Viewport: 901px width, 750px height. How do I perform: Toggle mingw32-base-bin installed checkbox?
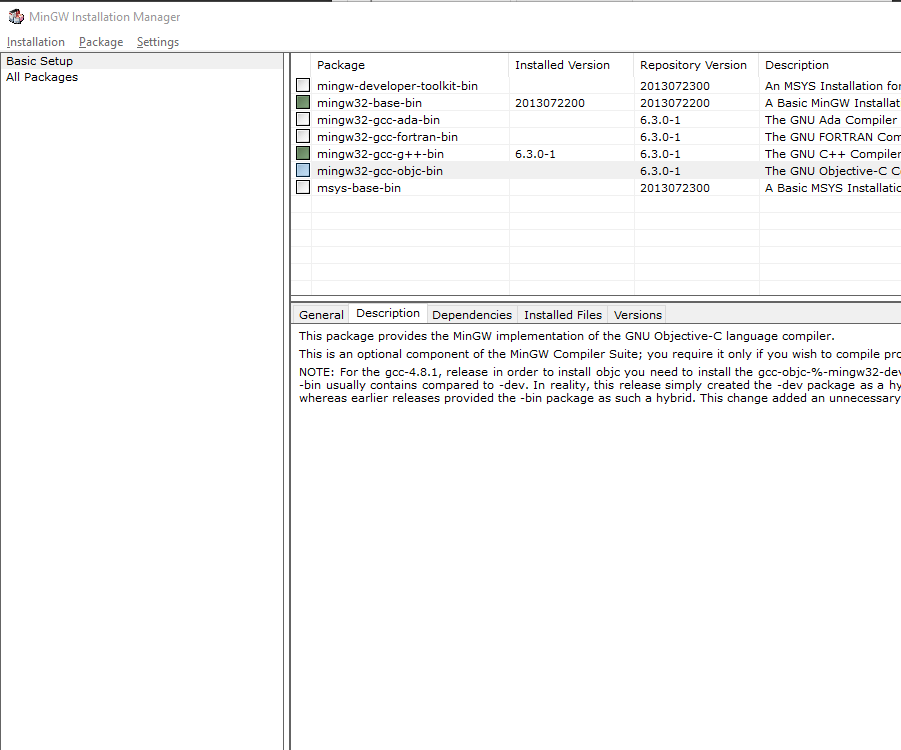point(303,102)
